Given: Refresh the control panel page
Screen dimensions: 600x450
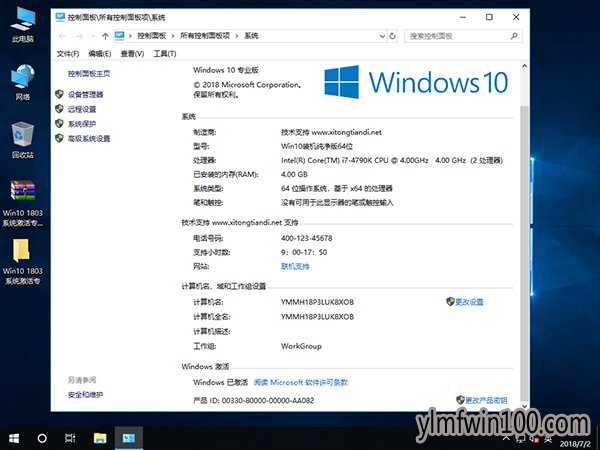Looking at the screenshot, I should click(x=393, y=36).
